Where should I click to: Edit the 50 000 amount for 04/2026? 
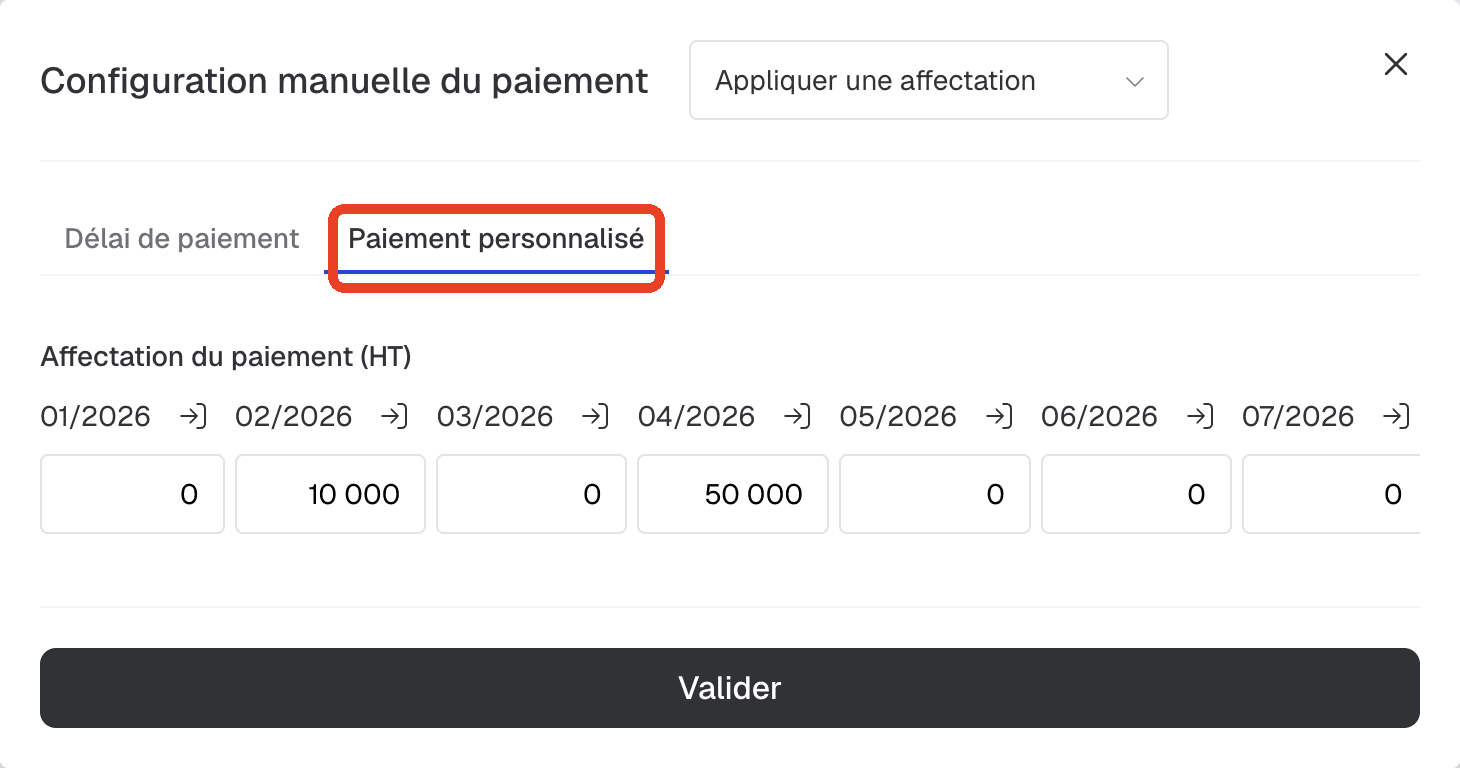(x=733, y=494)
